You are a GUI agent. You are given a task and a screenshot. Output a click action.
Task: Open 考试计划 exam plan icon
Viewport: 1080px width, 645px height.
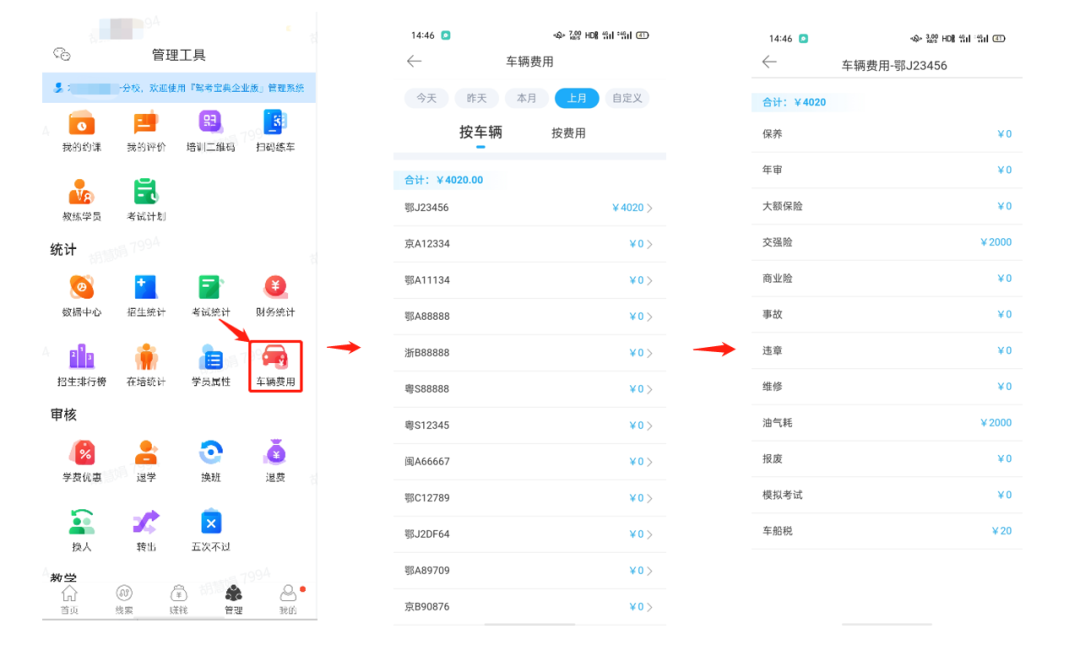[x=146, y=192]
